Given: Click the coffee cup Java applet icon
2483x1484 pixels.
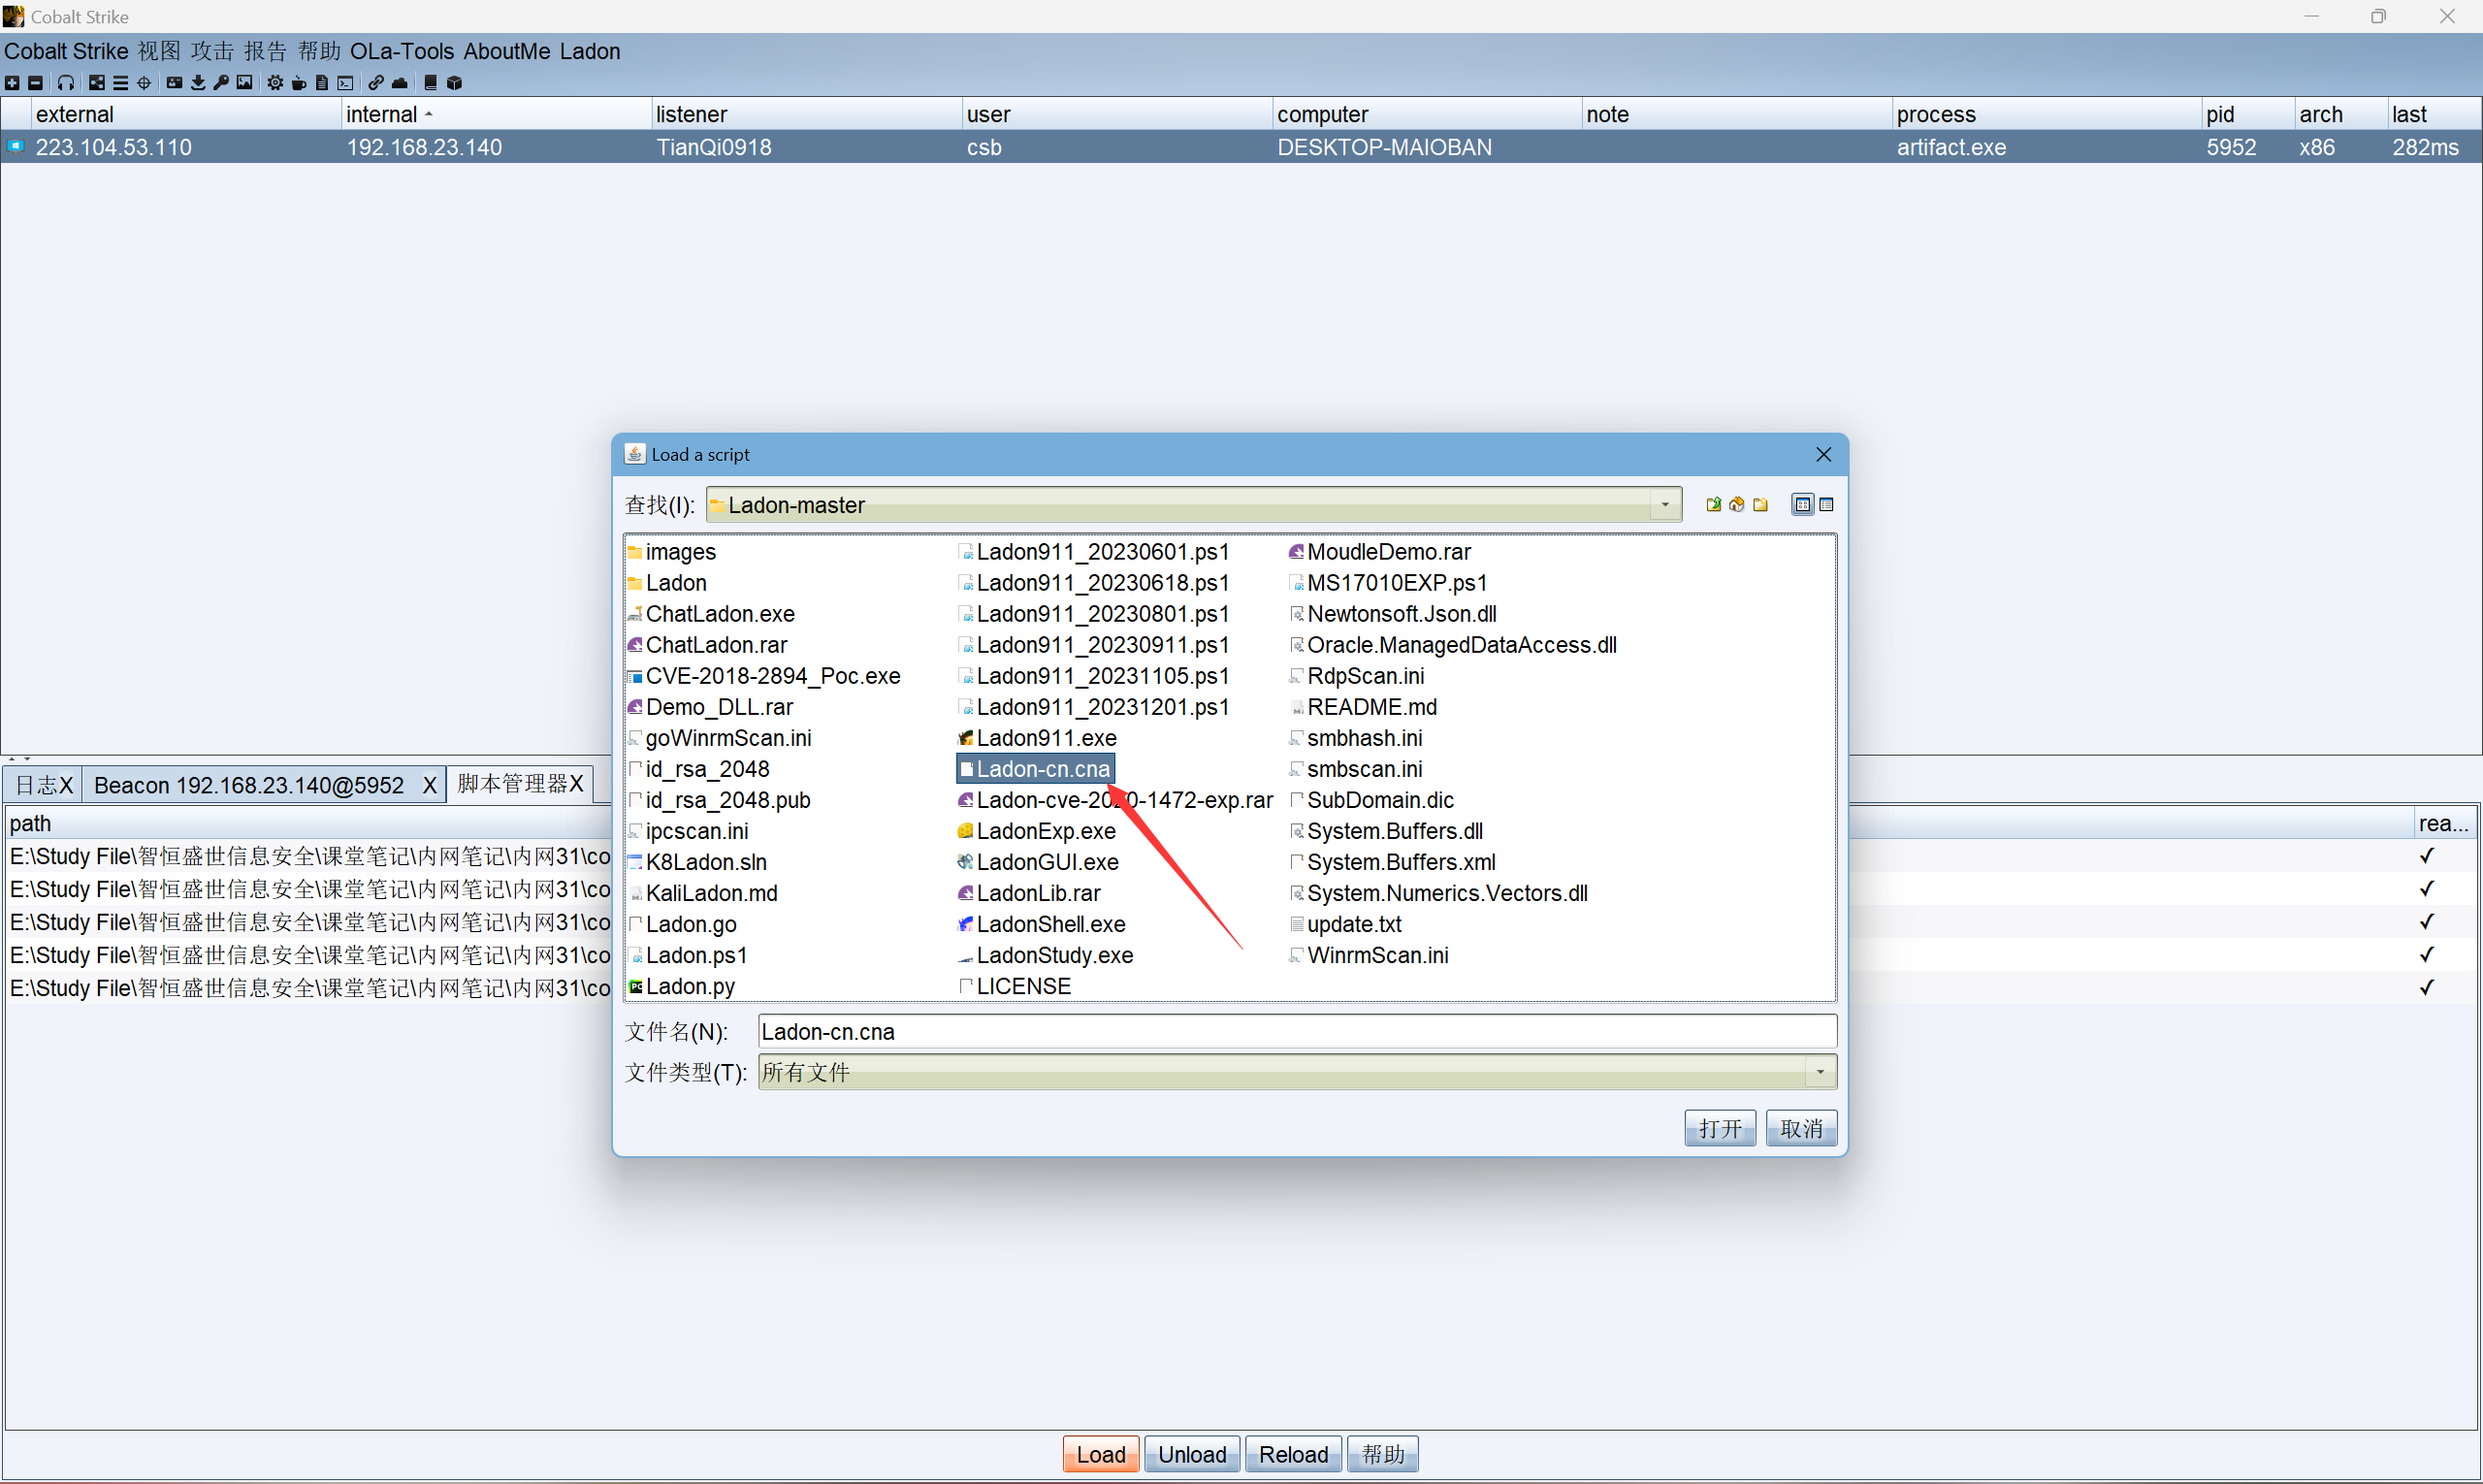Looking at the screenshot, I should pos(299,83).
